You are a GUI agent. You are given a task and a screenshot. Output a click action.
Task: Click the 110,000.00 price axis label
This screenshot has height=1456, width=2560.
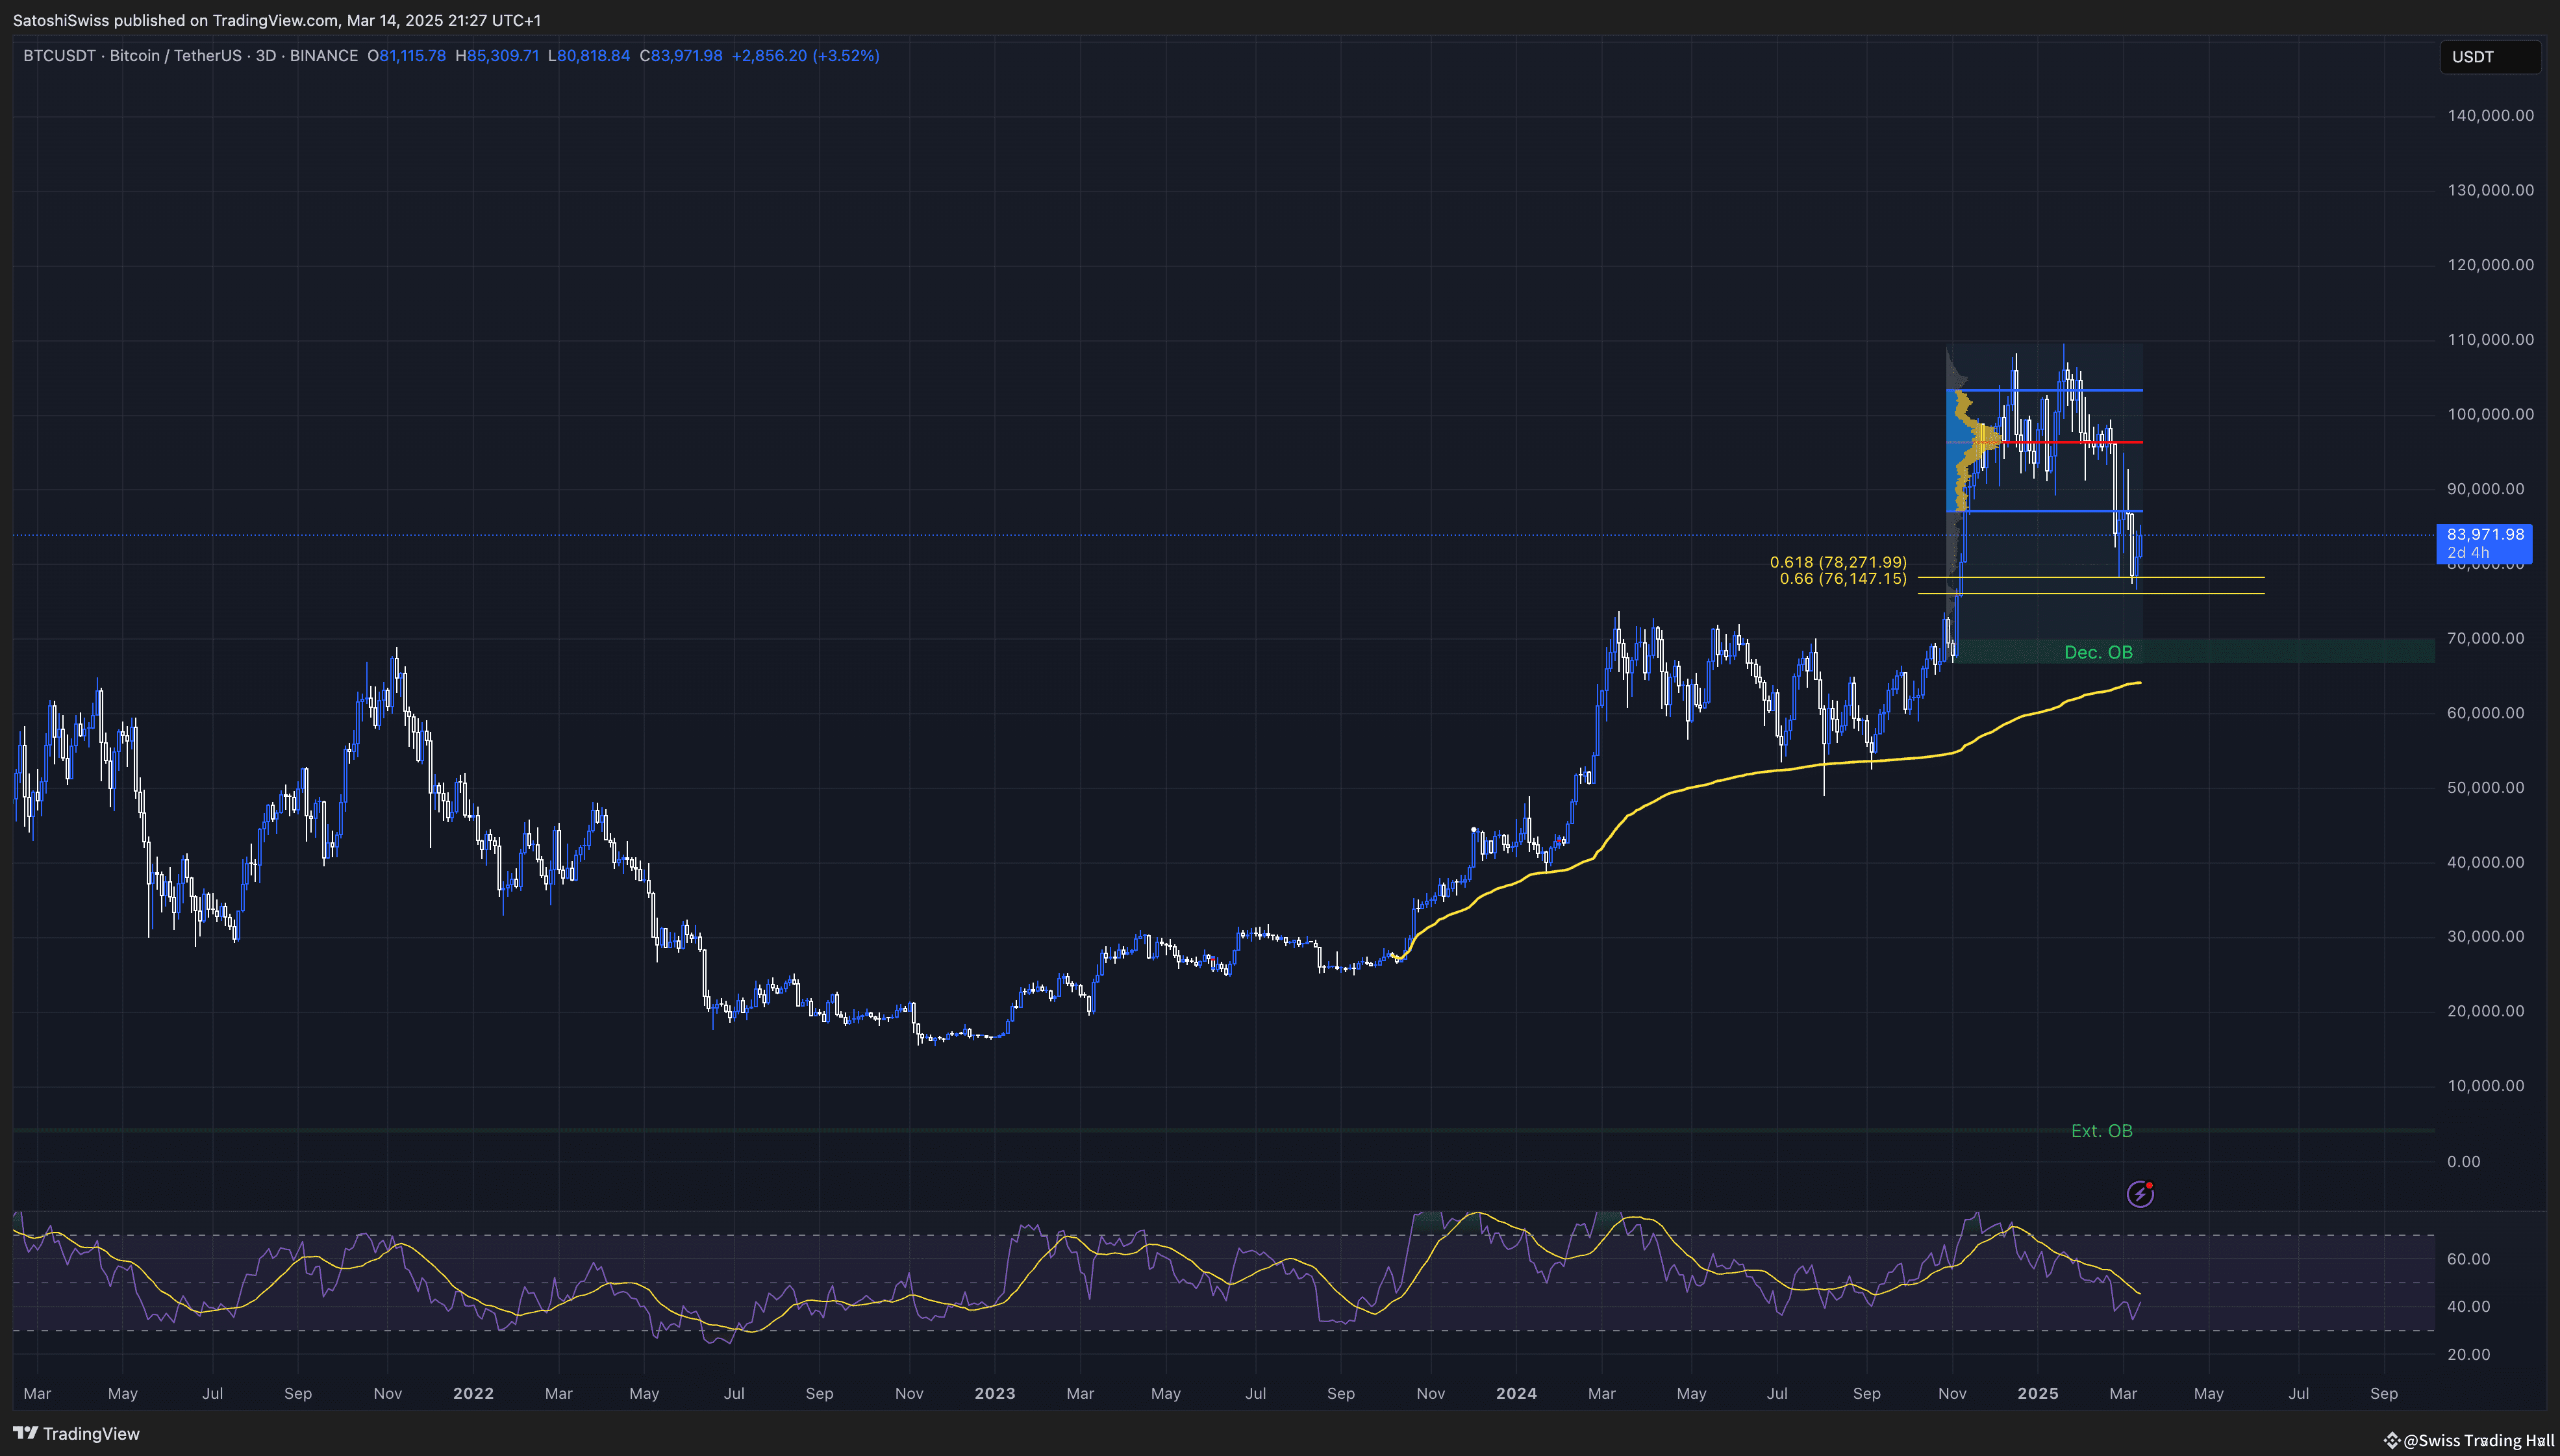(x=2490, y=339)
